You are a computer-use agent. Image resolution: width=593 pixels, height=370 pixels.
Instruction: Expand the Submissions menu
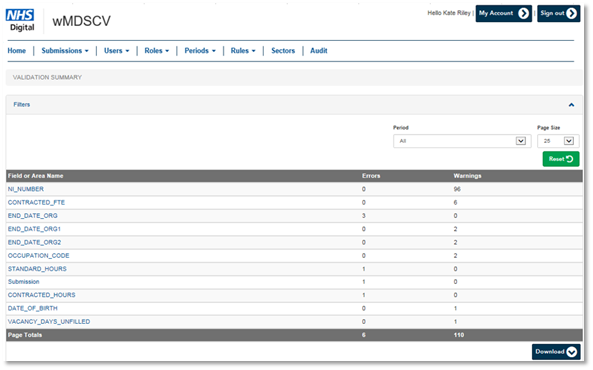(65, 51)
